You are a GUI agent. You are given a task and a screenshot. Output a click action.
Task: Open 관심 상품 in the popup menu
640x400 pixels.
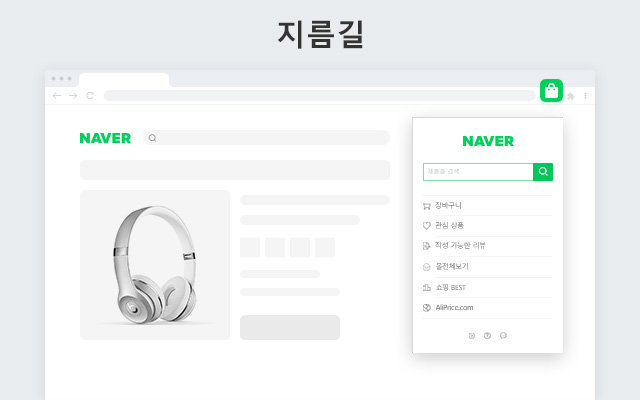coord(487,226)
